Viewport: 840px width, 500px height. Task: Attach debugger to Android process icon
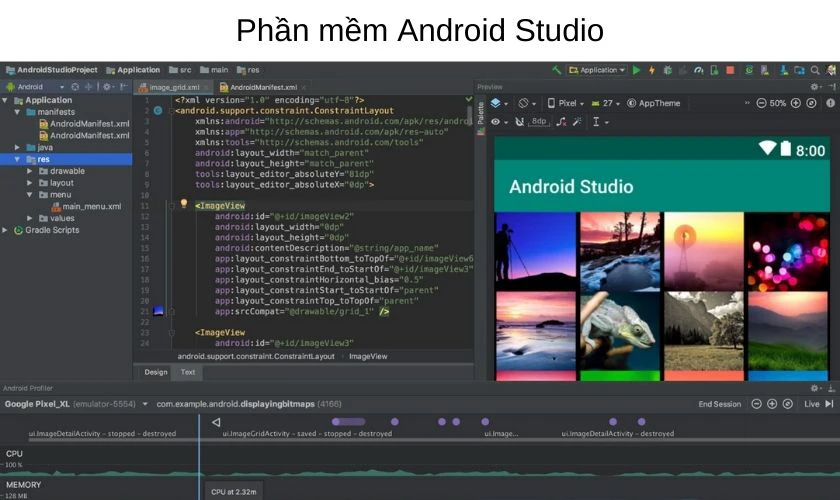tap(714, 70)
